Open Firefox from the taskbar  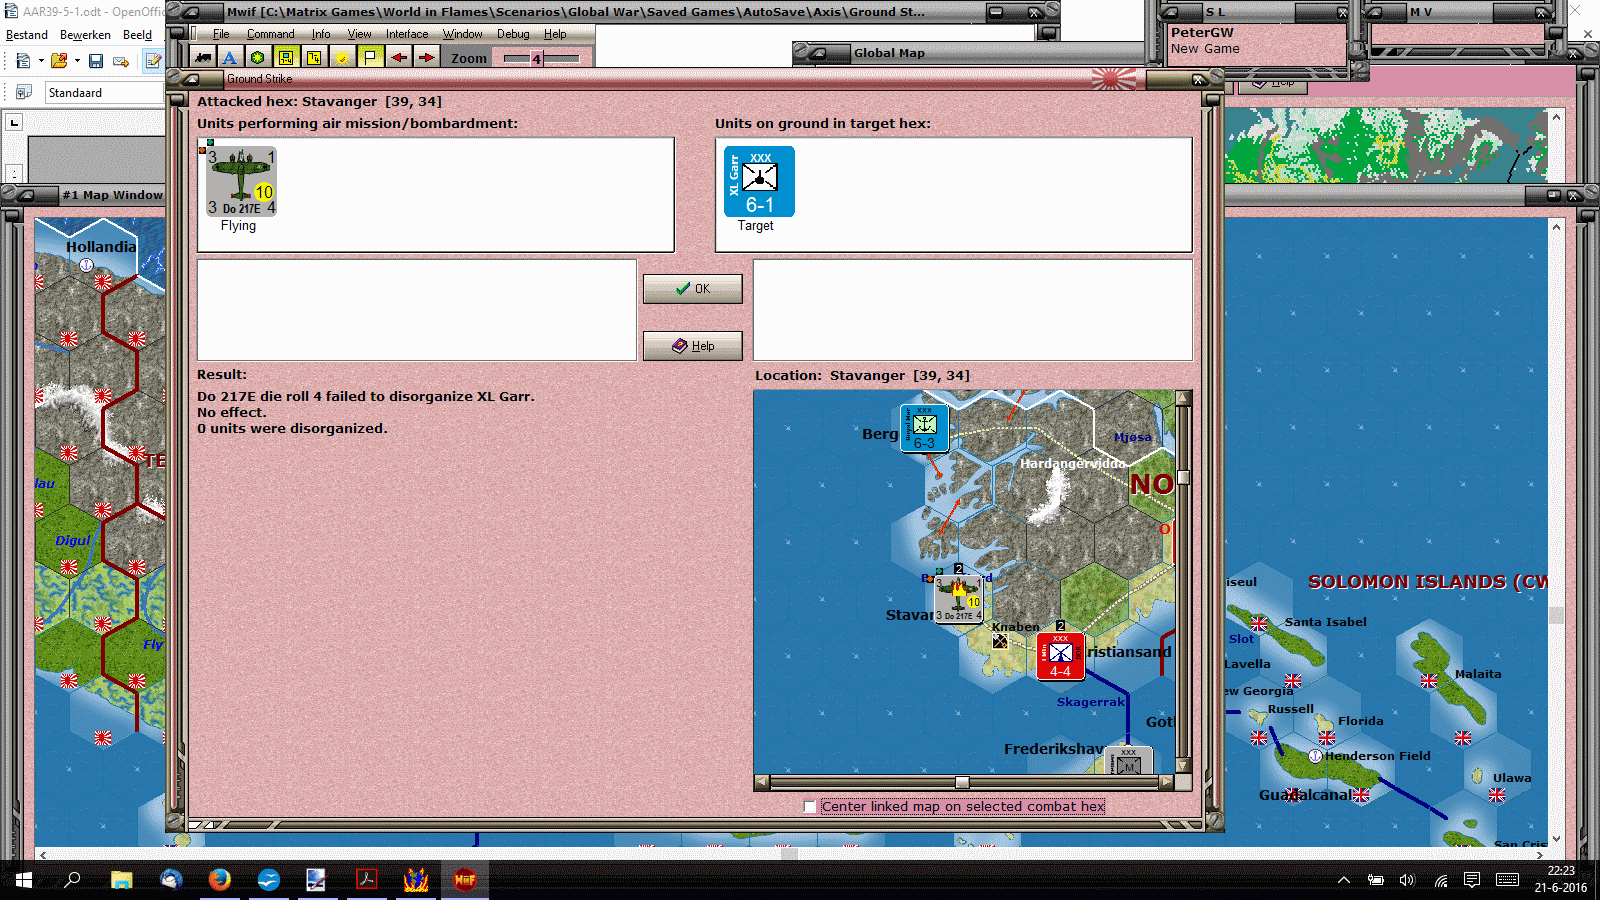219,880
